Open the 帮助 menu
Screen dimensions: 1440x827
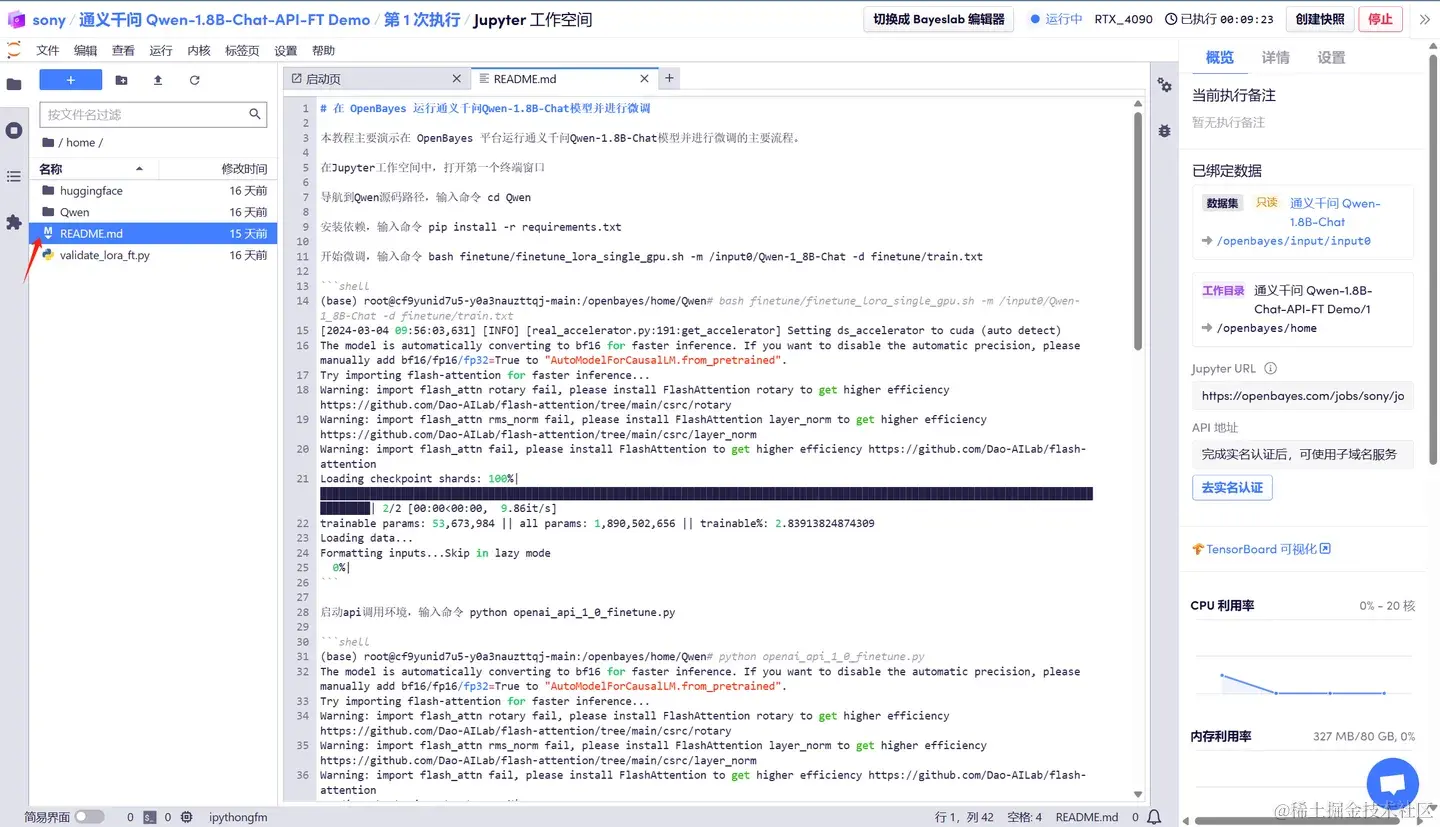(x=324, y=50)
